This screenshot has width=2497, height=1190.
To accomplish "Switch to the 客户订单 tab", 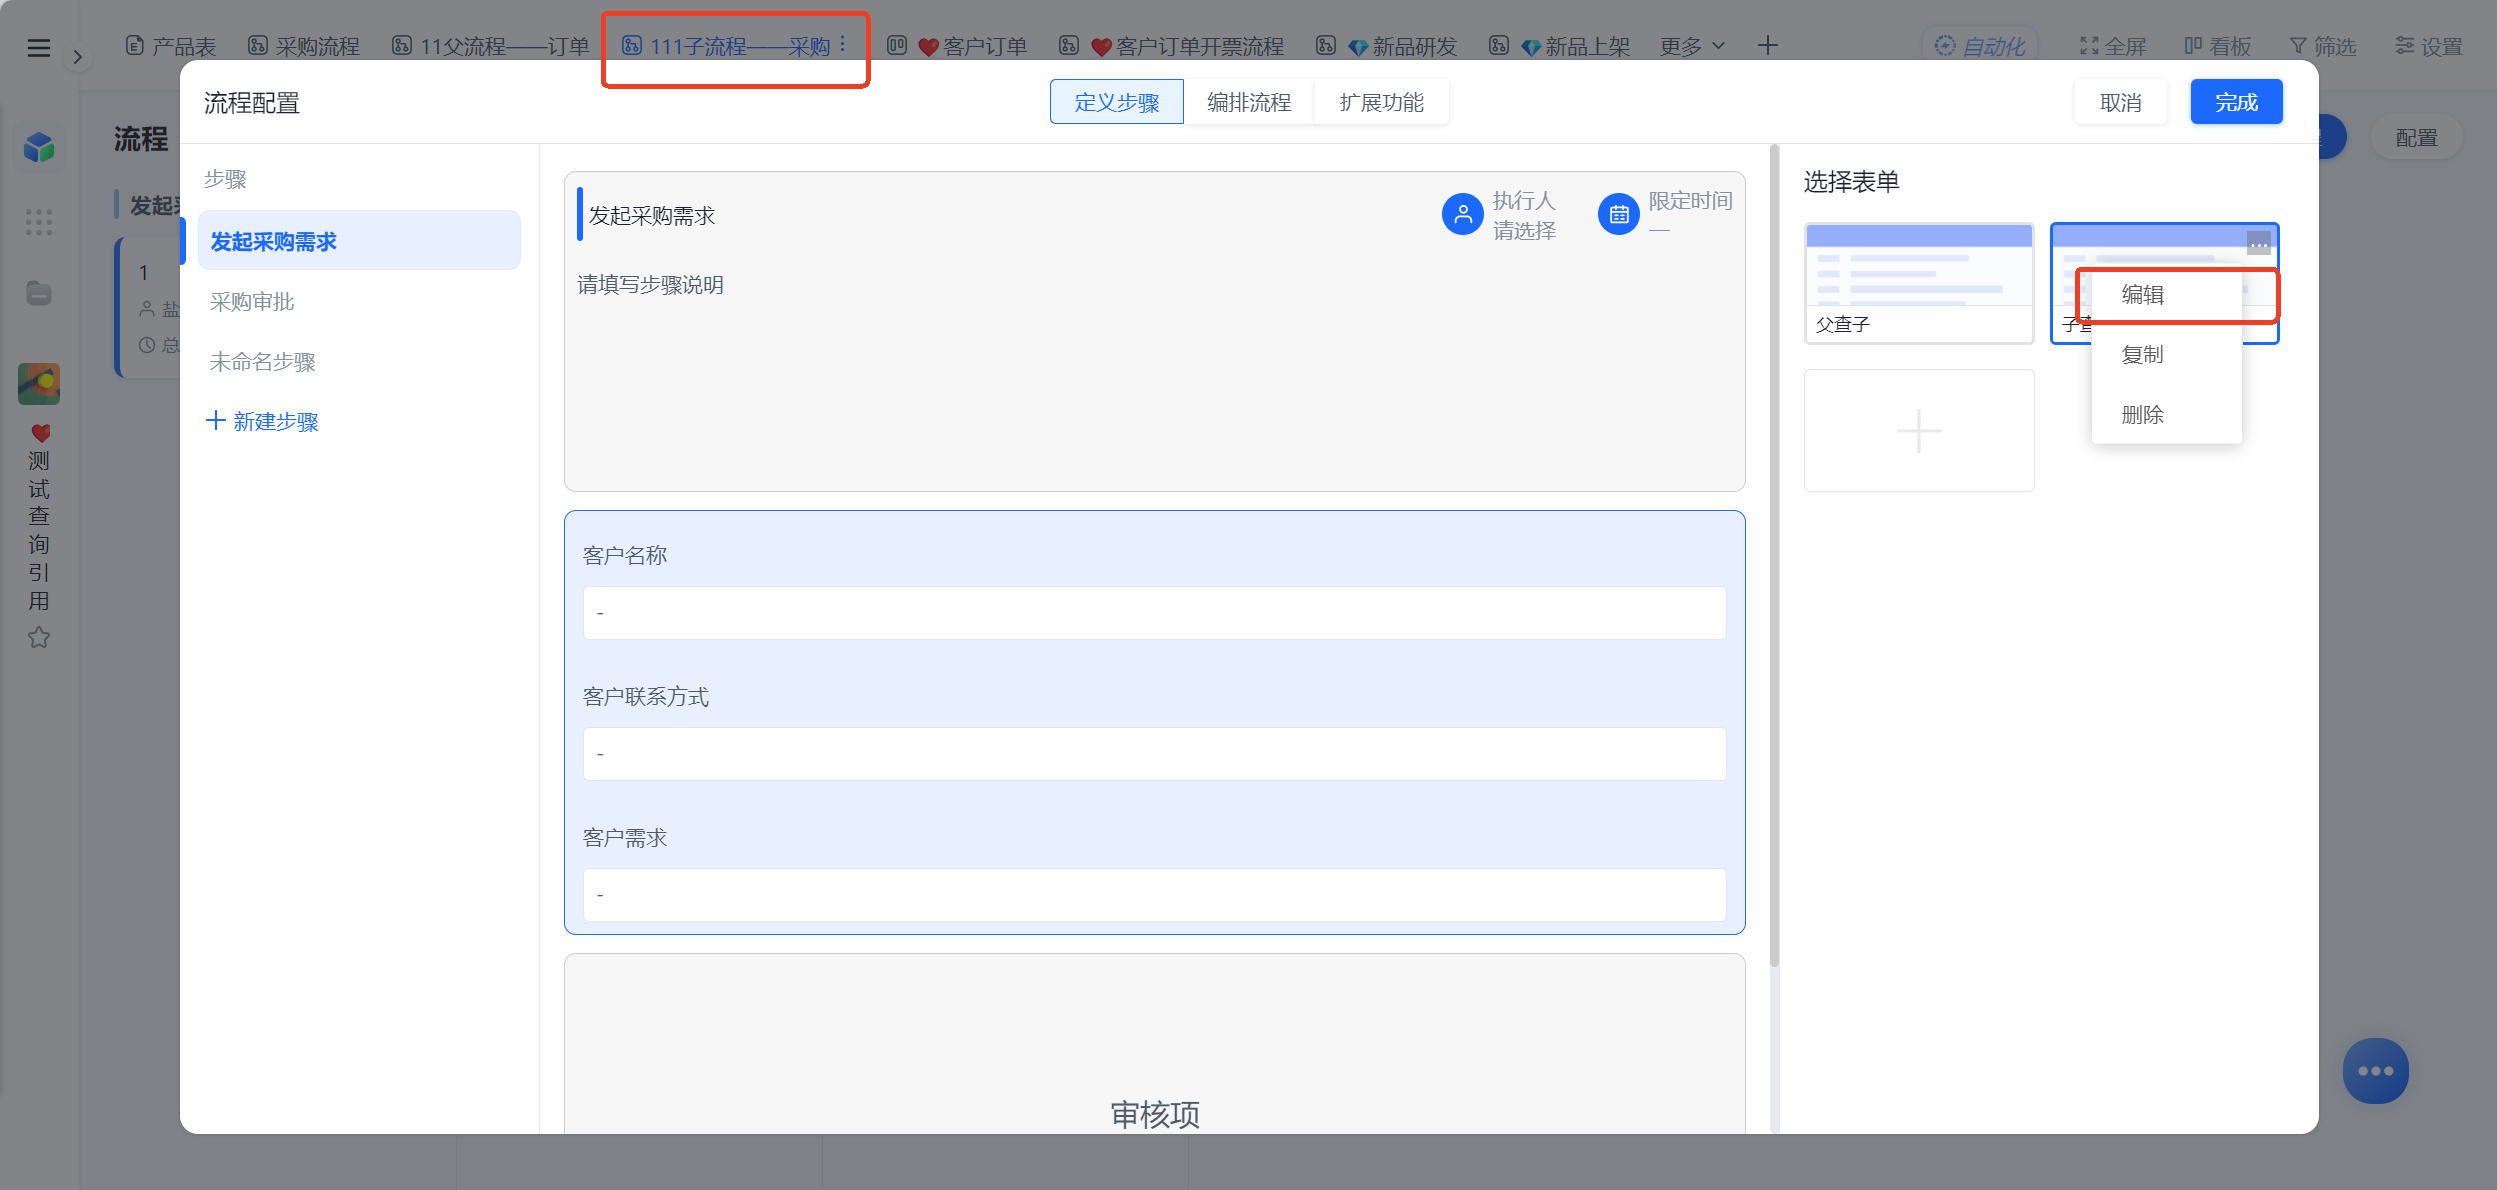I will click(x=957, y=46).
